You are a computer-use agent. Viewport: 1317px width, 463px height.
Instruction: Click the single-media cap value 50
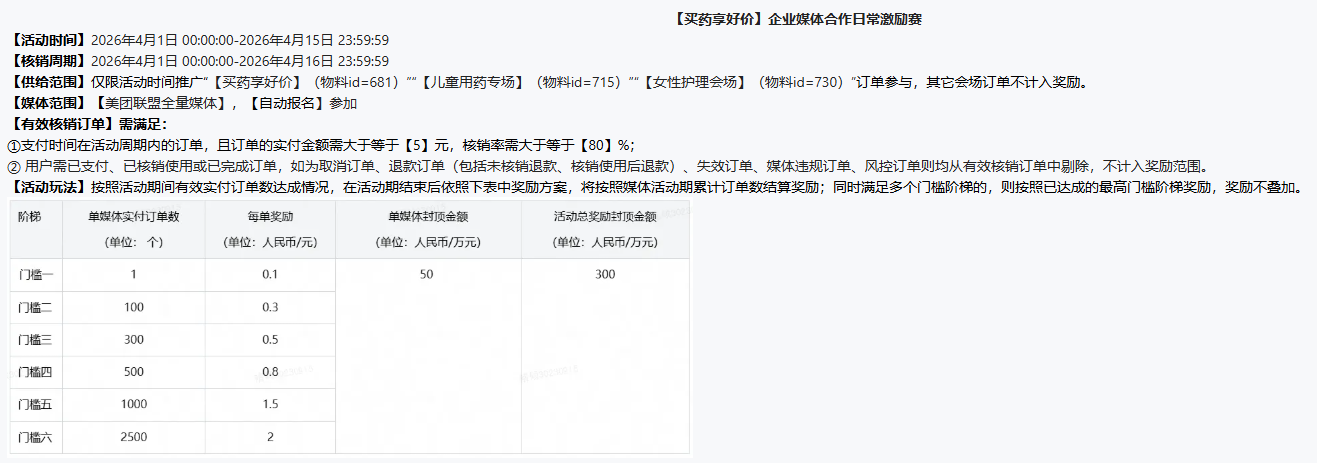pos(427,275)
